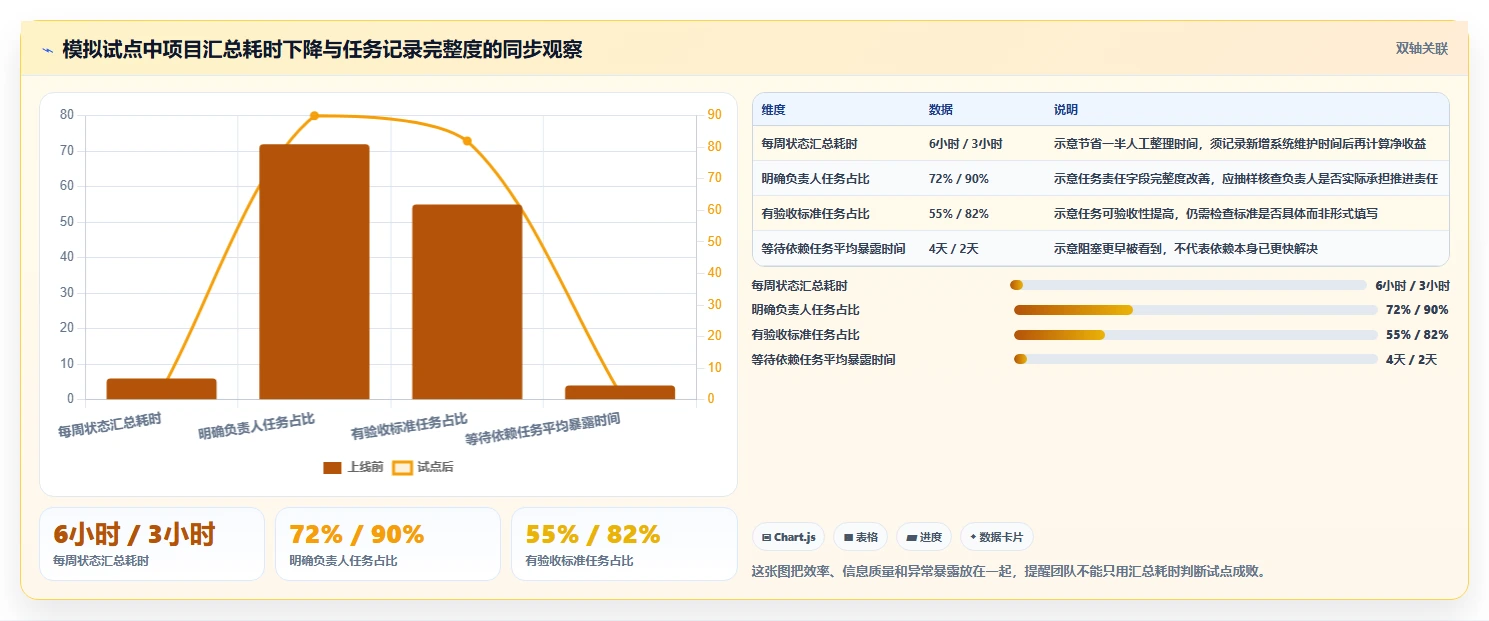1489x621 pixels.
Task: Click the 每周状态汇总耗时 bar in the chart
Action: coord(161,389)
